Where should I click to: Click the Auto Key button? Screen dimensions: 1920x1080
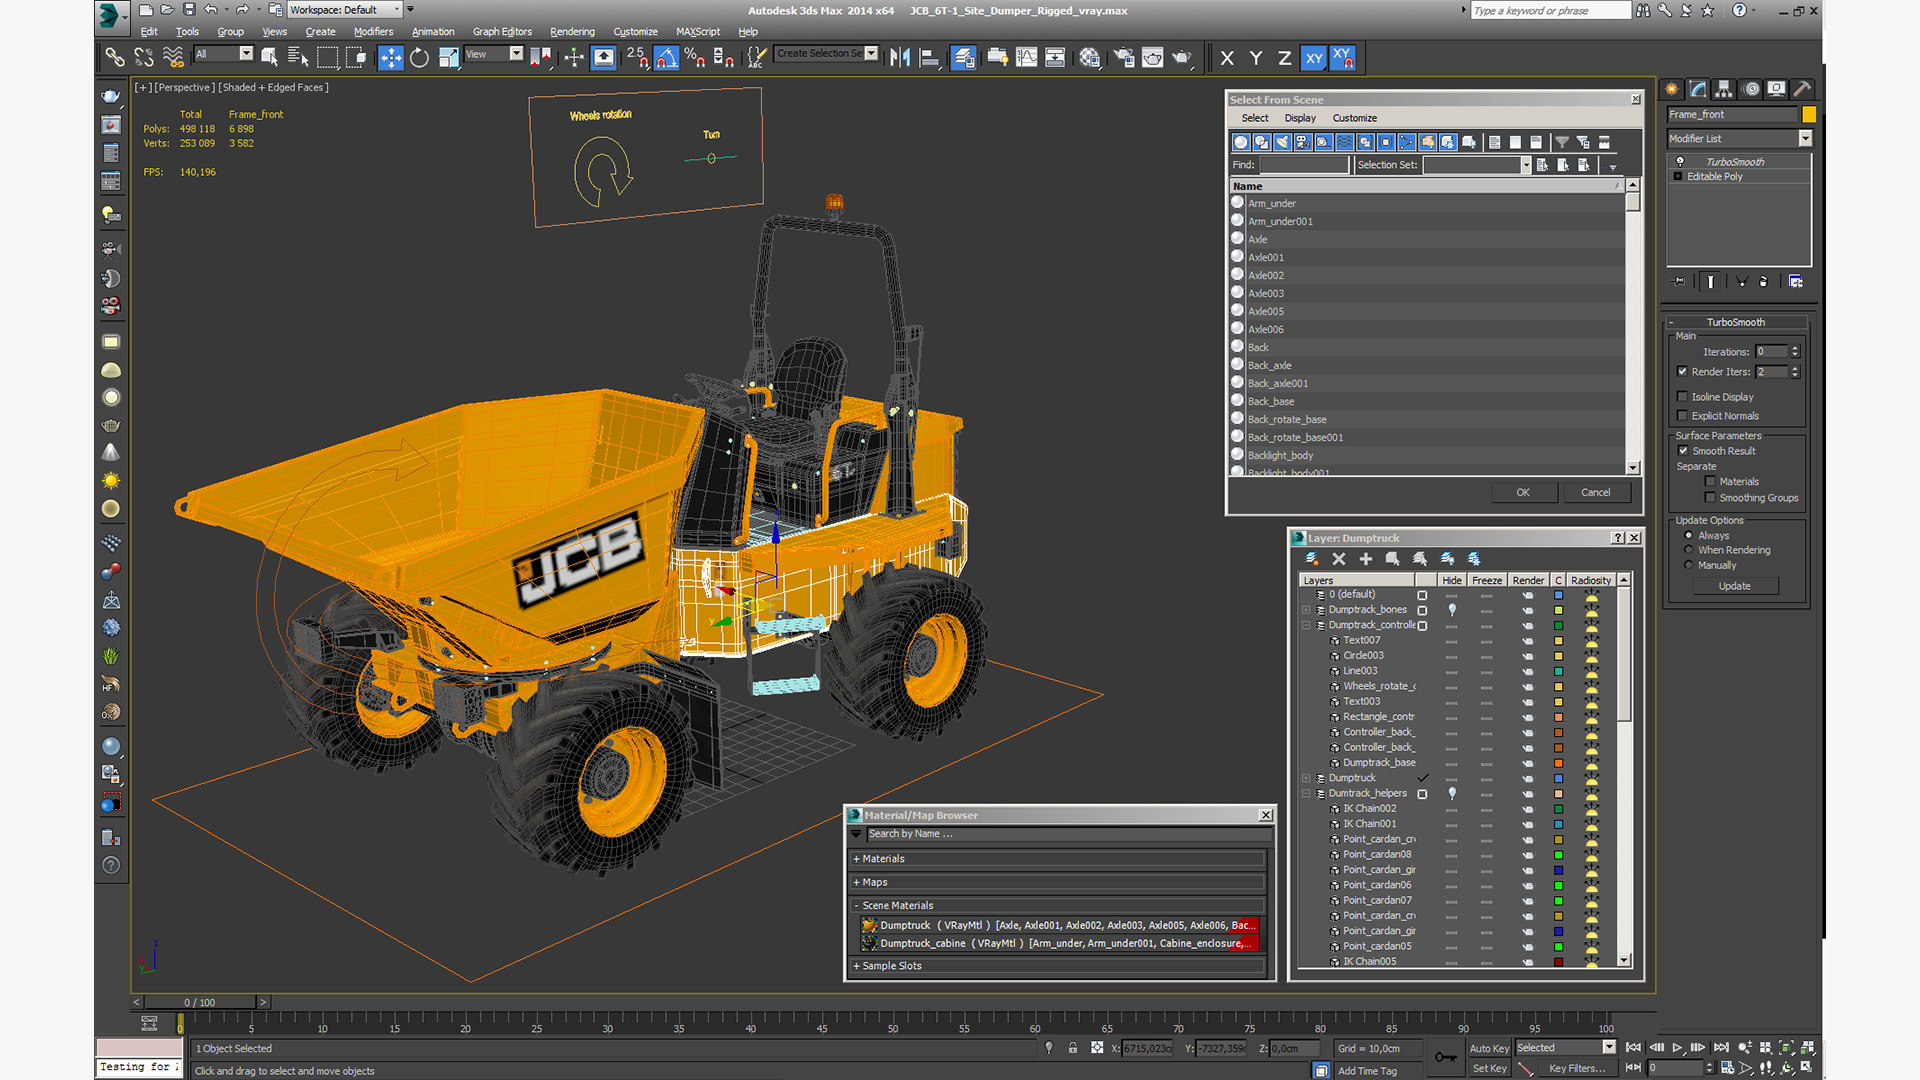click(x=1489, y=1048)
